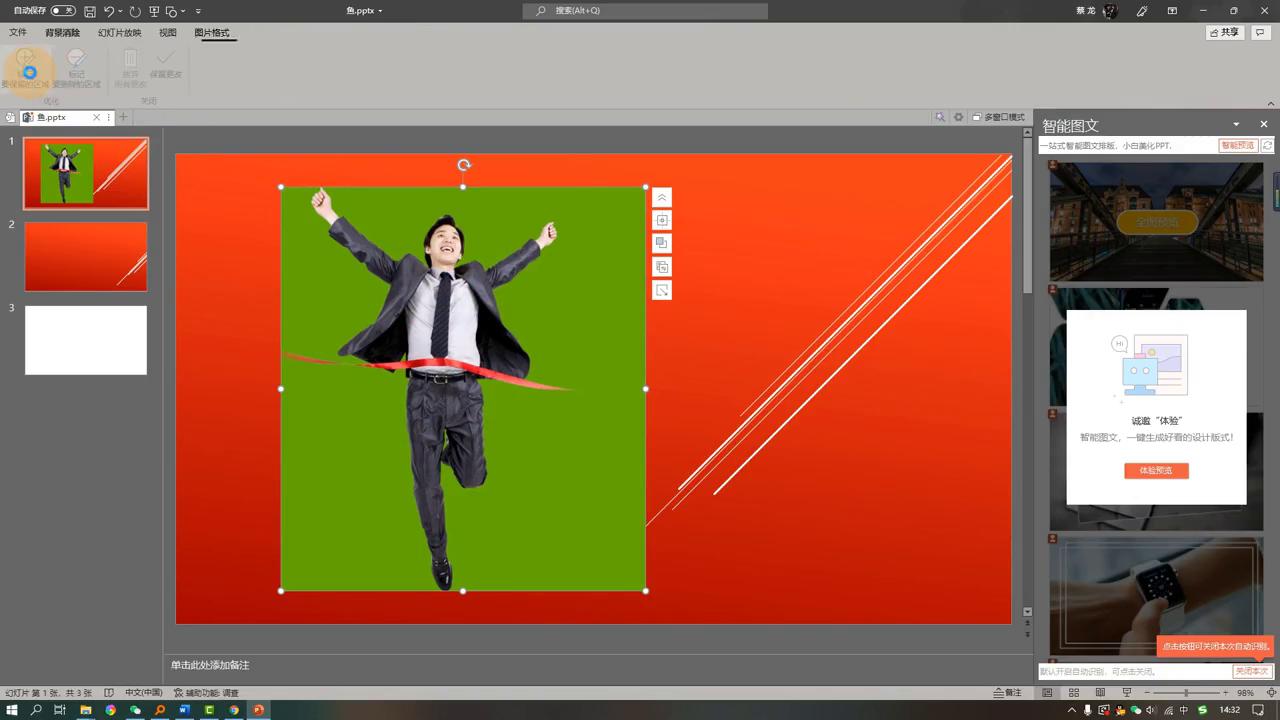Viewport: 1280px width, 720px height.
Task: Redo the last action
Action: click(x=135, y=11)
